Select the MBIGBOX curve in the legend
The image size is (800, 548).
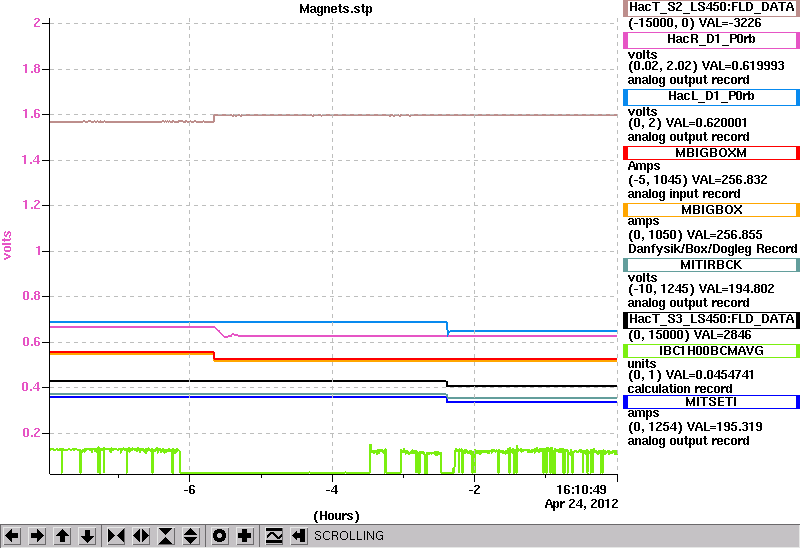[x=711, y=210]
